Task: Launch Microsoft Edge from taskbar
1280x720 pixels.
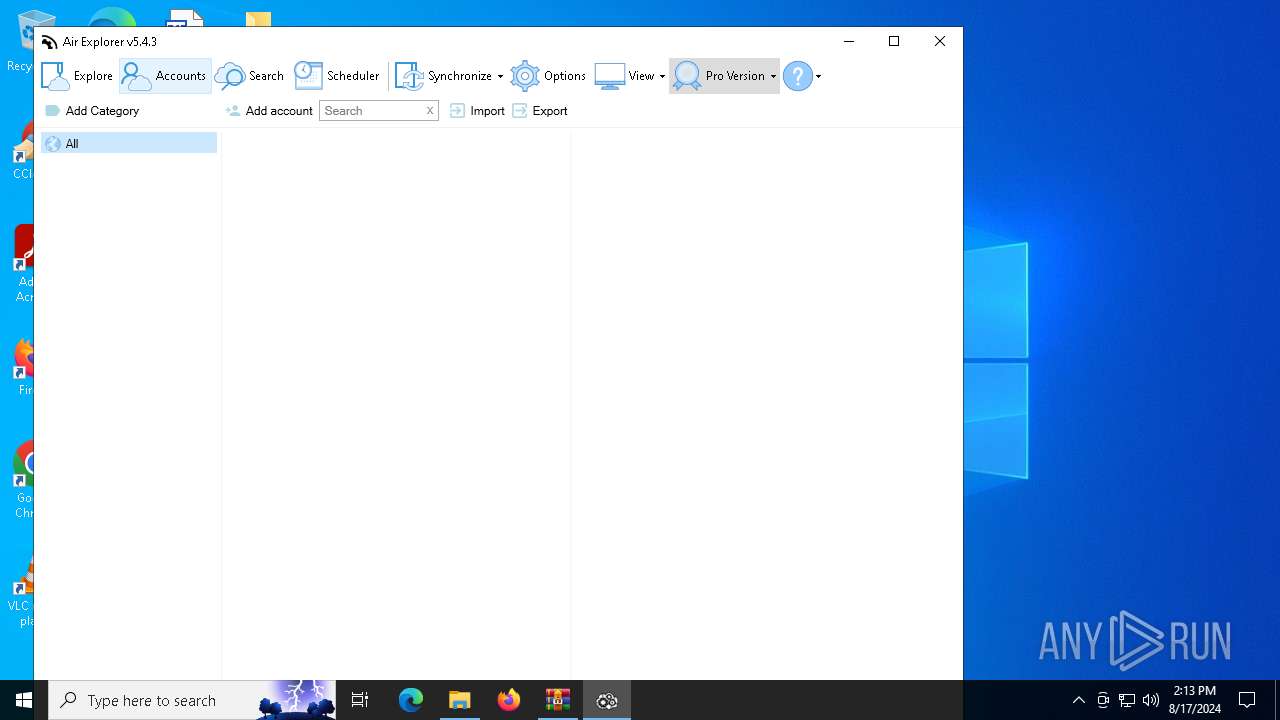Action: 411,700
